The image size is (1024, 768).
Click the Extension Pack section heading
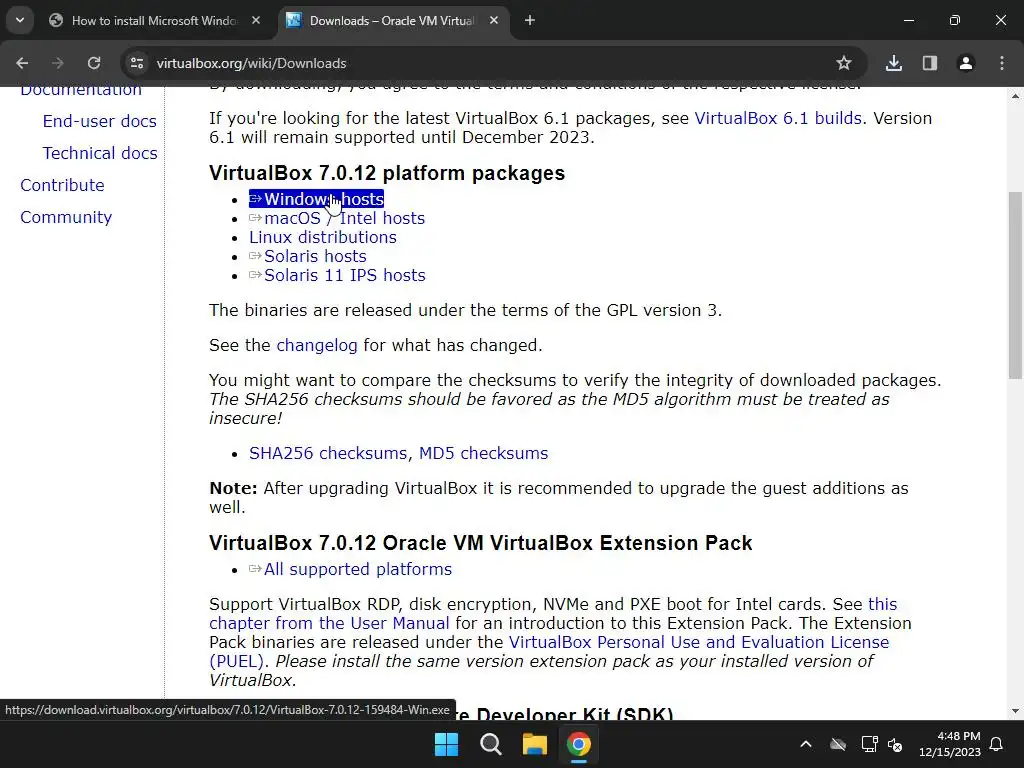[x=481, y=543]
